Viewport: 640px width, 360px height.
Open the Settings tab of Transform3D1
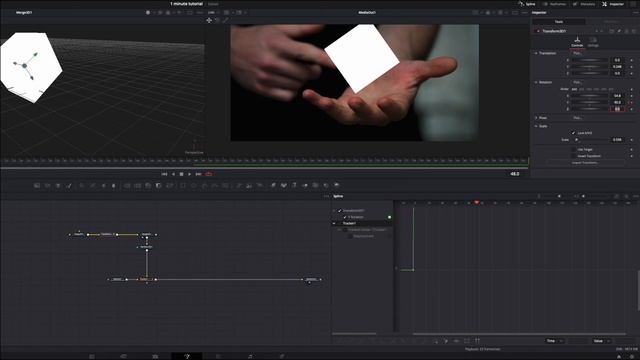coord(593,42)
